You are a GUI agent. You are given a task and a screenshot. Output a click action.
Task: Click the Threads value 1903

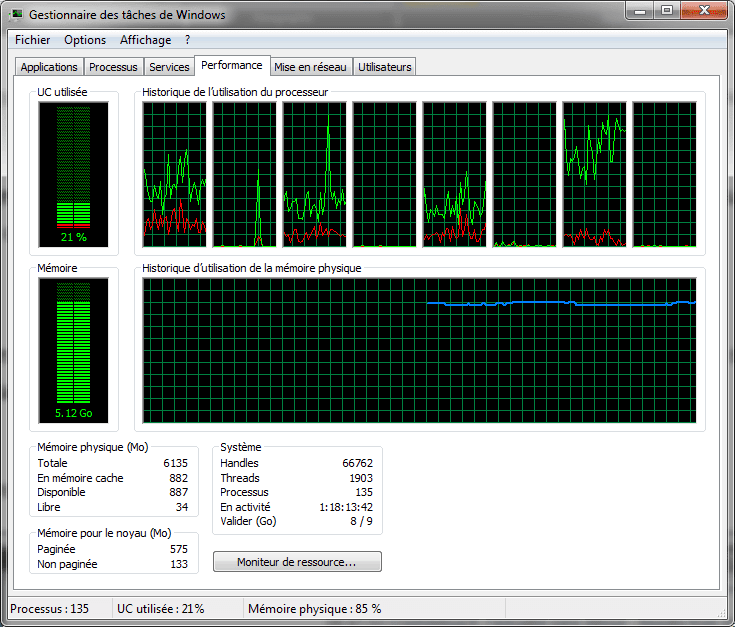coord(361,478)
